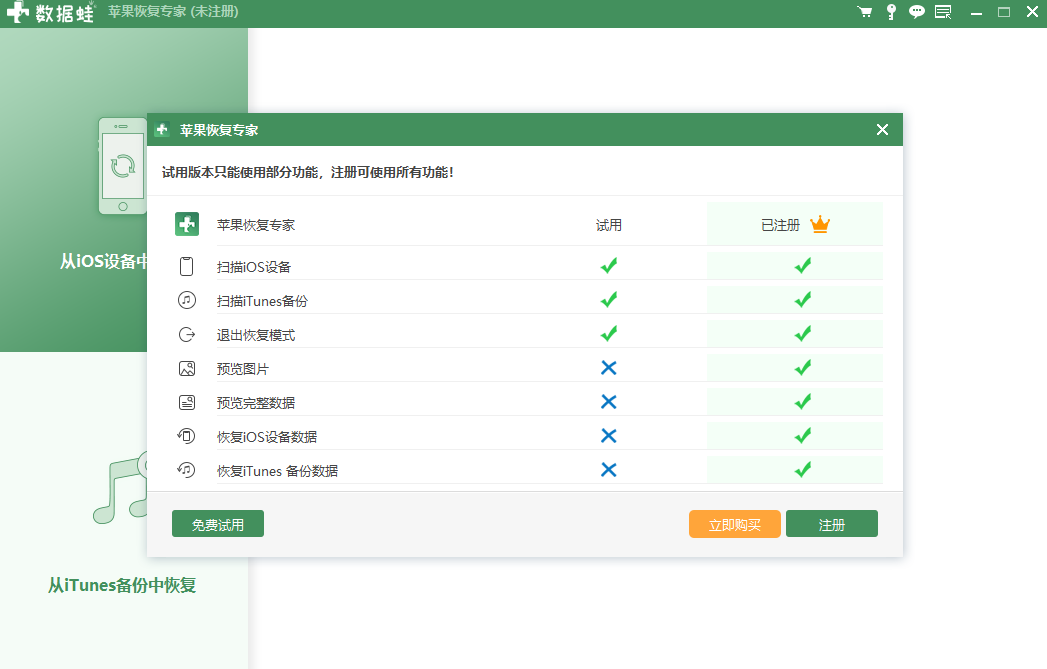Click the checkmark under 已注册 for 恢复iTunes 备份数据
The width and height of the screenshot is (1047, 669).
(802, 470)
